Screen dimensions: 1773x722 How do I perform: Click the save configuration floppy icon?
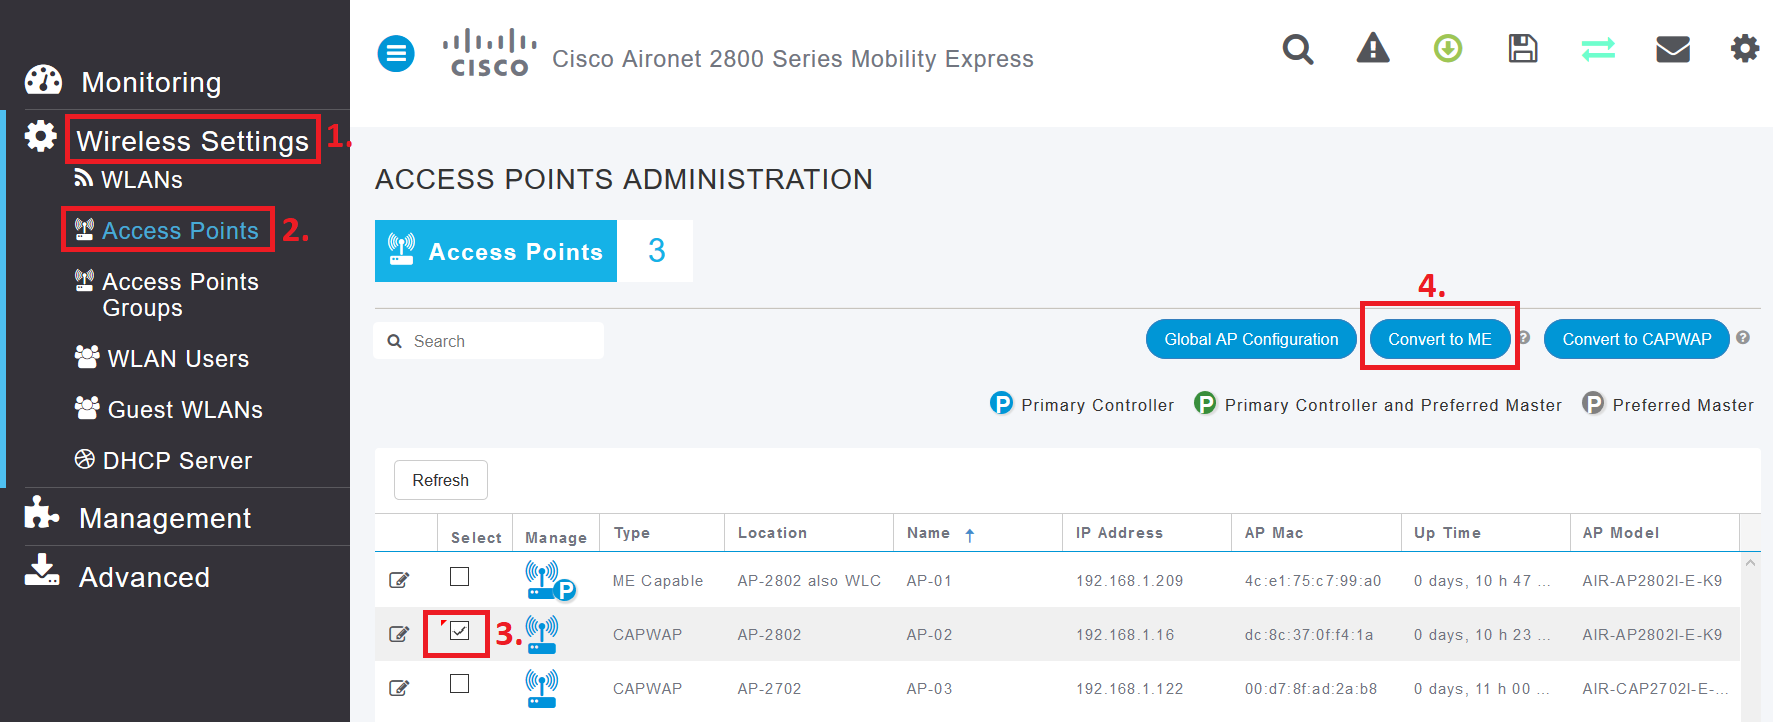pos(1522,48)
